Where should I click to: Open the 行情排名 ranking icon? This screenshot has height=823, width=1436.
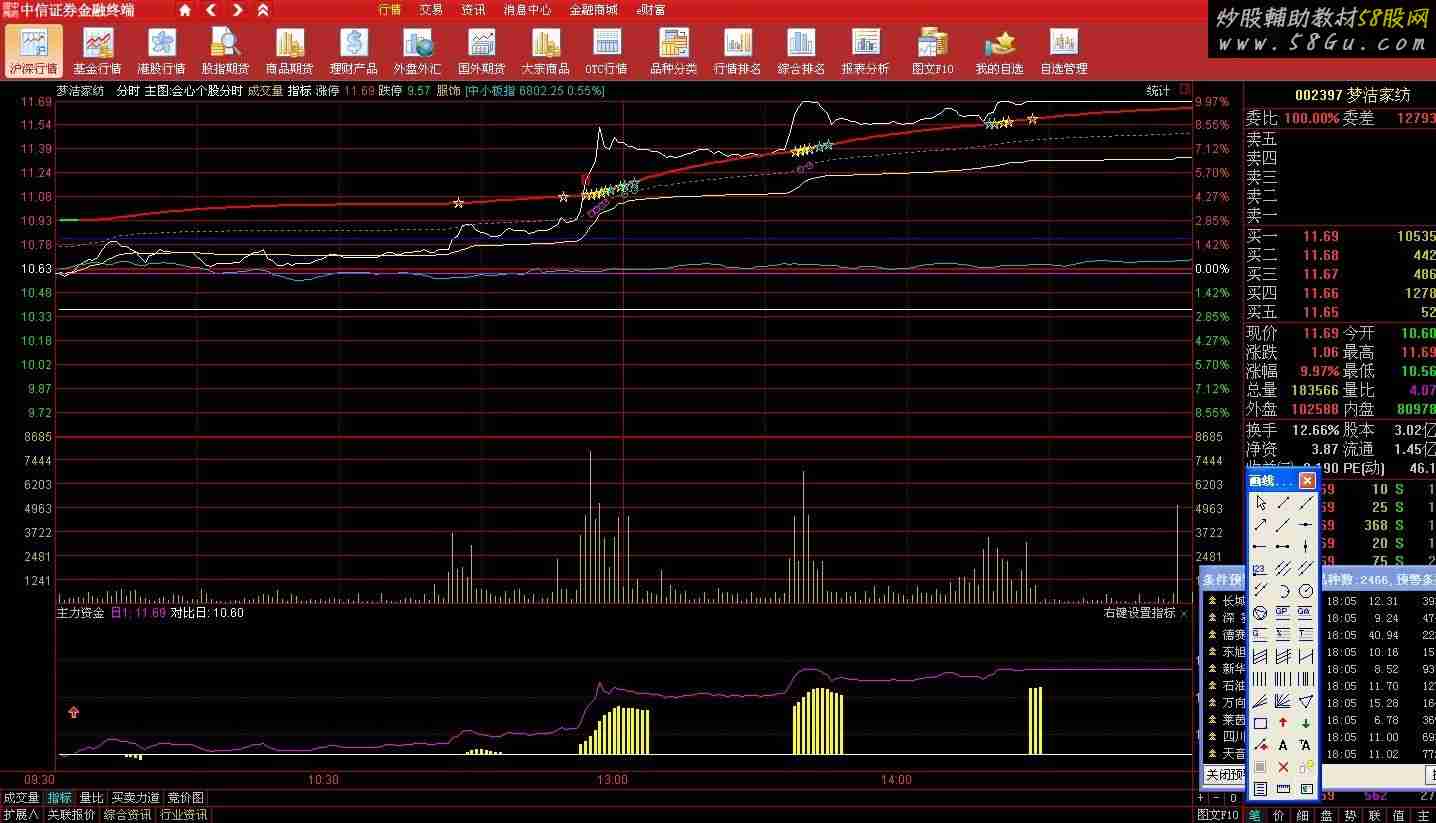click(737, 50)
